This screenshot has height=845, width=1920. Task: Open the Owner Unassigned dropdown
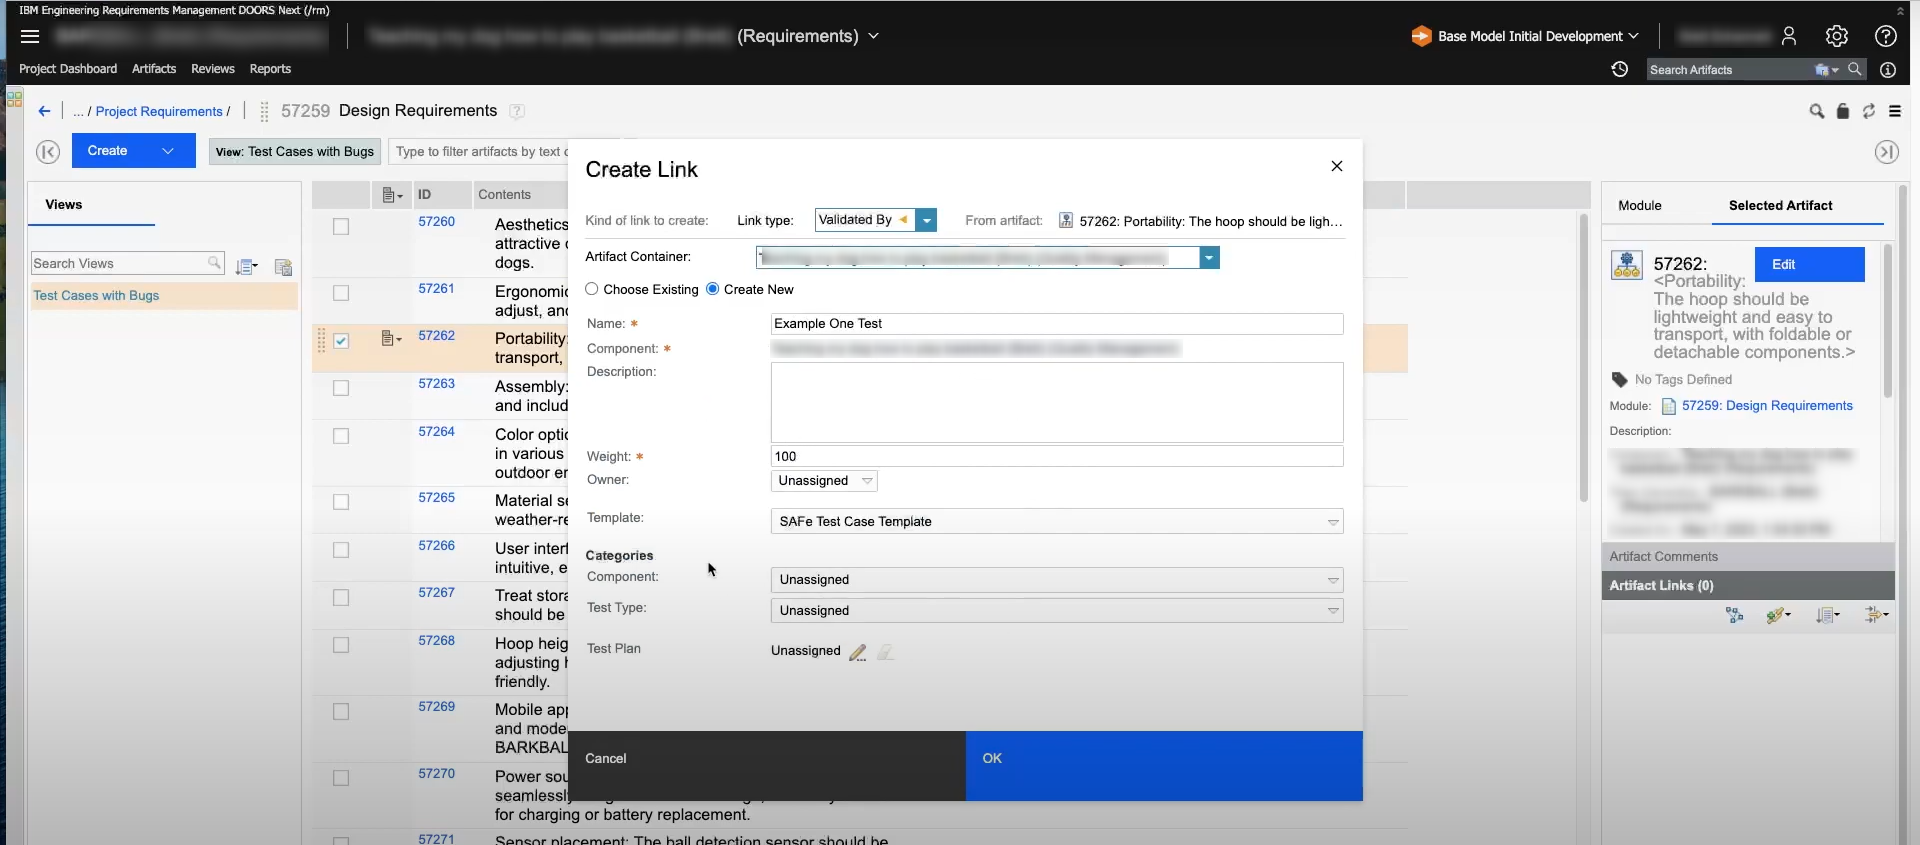tap(866, 481)
